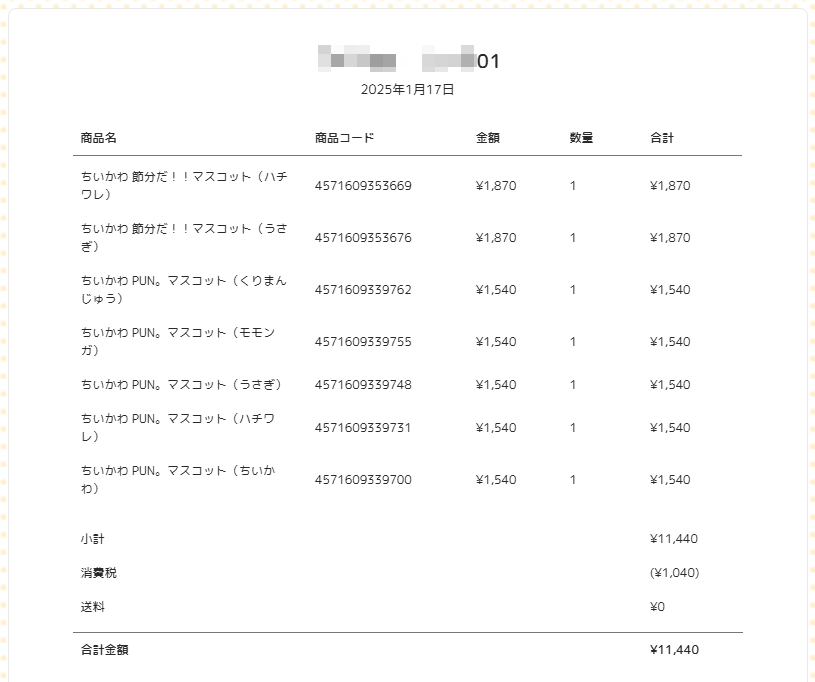Select product code 4571609339731
Image resolution: width=815 pixels, height=682 pixels.
363,428
